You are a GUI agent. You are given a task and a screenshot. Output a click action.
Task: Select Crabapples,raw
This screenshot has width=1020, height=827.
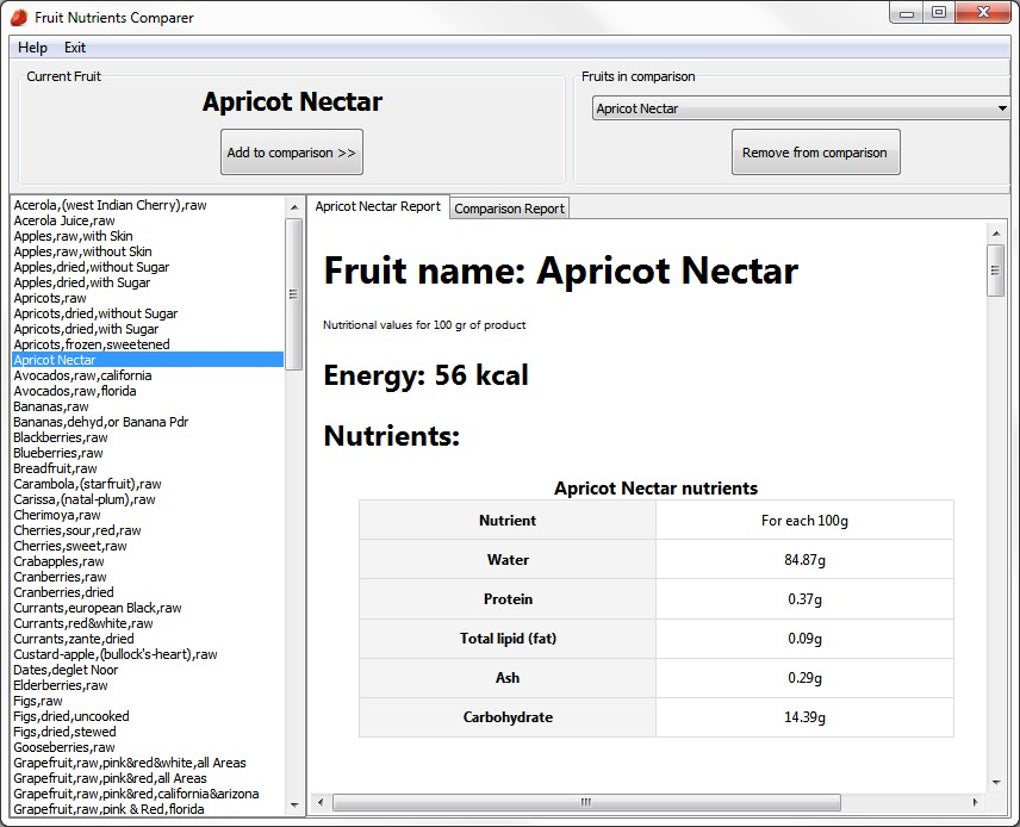148,562
